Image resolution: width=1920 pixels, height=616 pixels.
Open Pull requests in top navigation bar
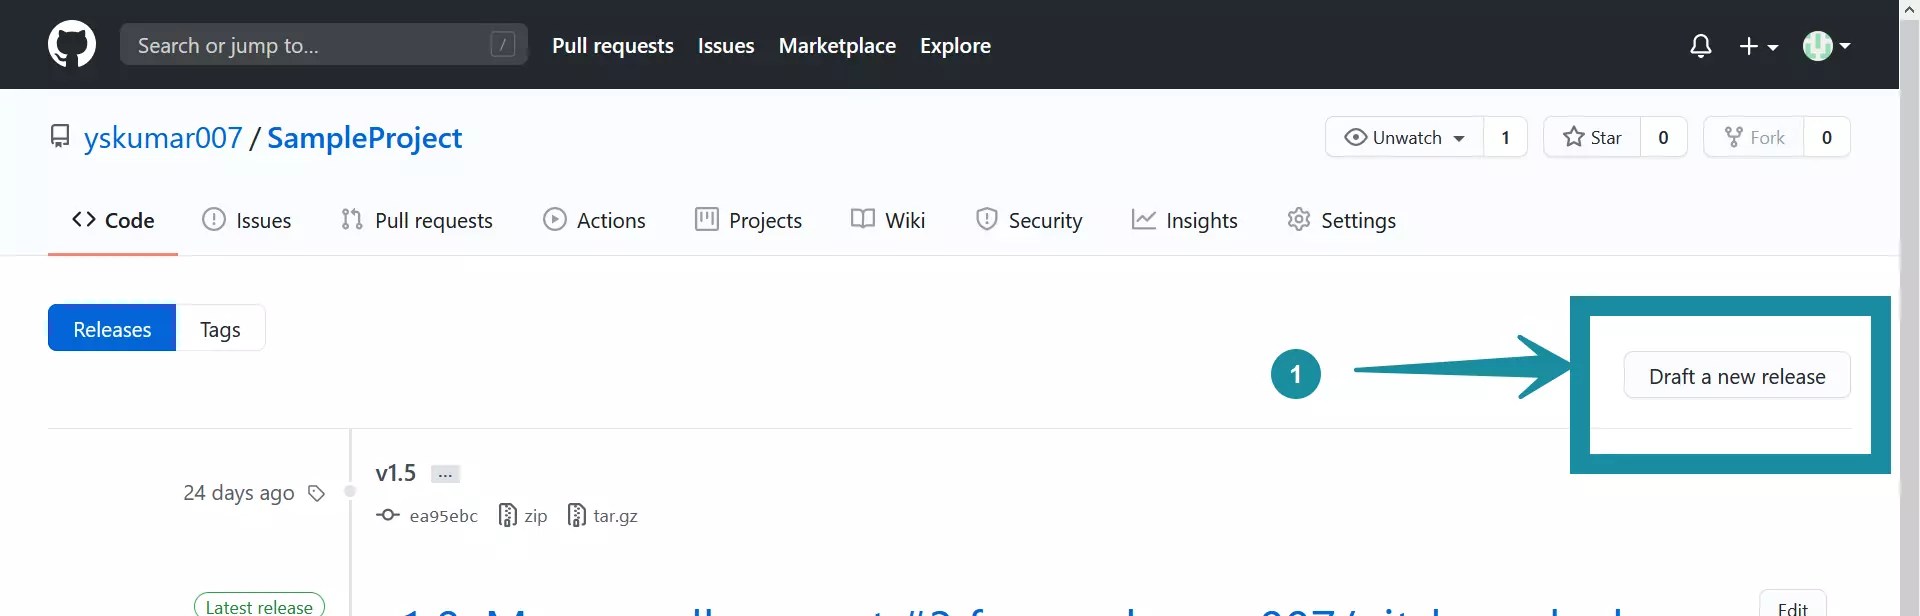(x=613, y=46)
